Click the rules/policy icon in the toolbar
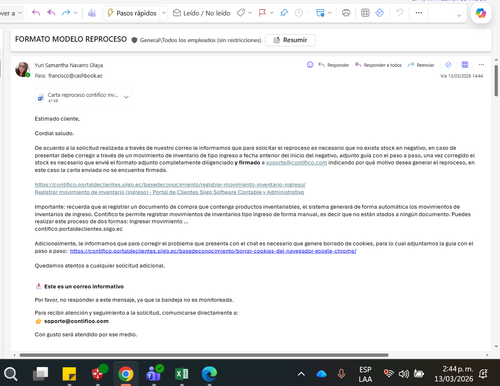The image size is (500, 386). point(320,13)
